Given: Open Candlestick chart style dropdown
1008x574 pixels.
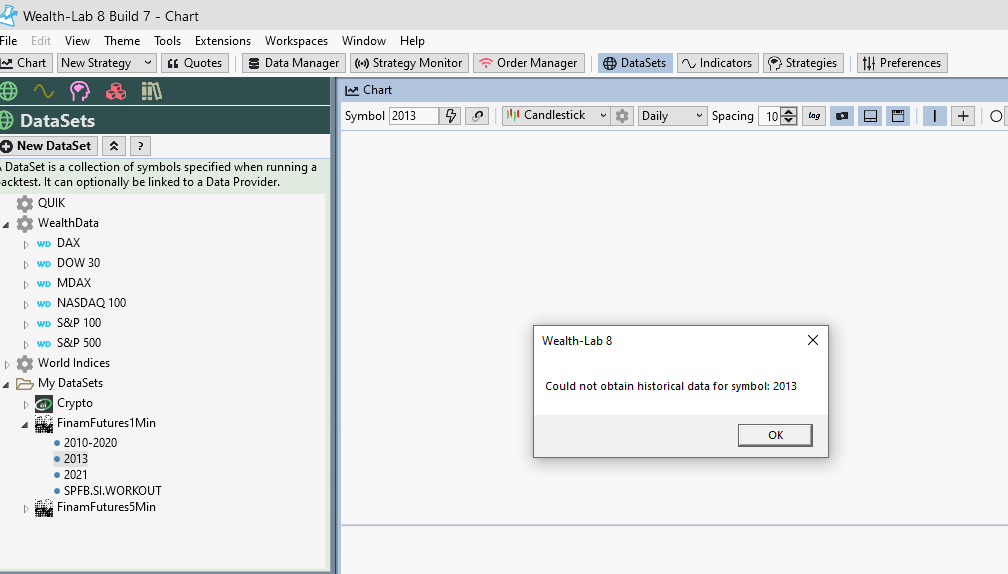Looking at the screenshot, I should (x=556, y=116).
